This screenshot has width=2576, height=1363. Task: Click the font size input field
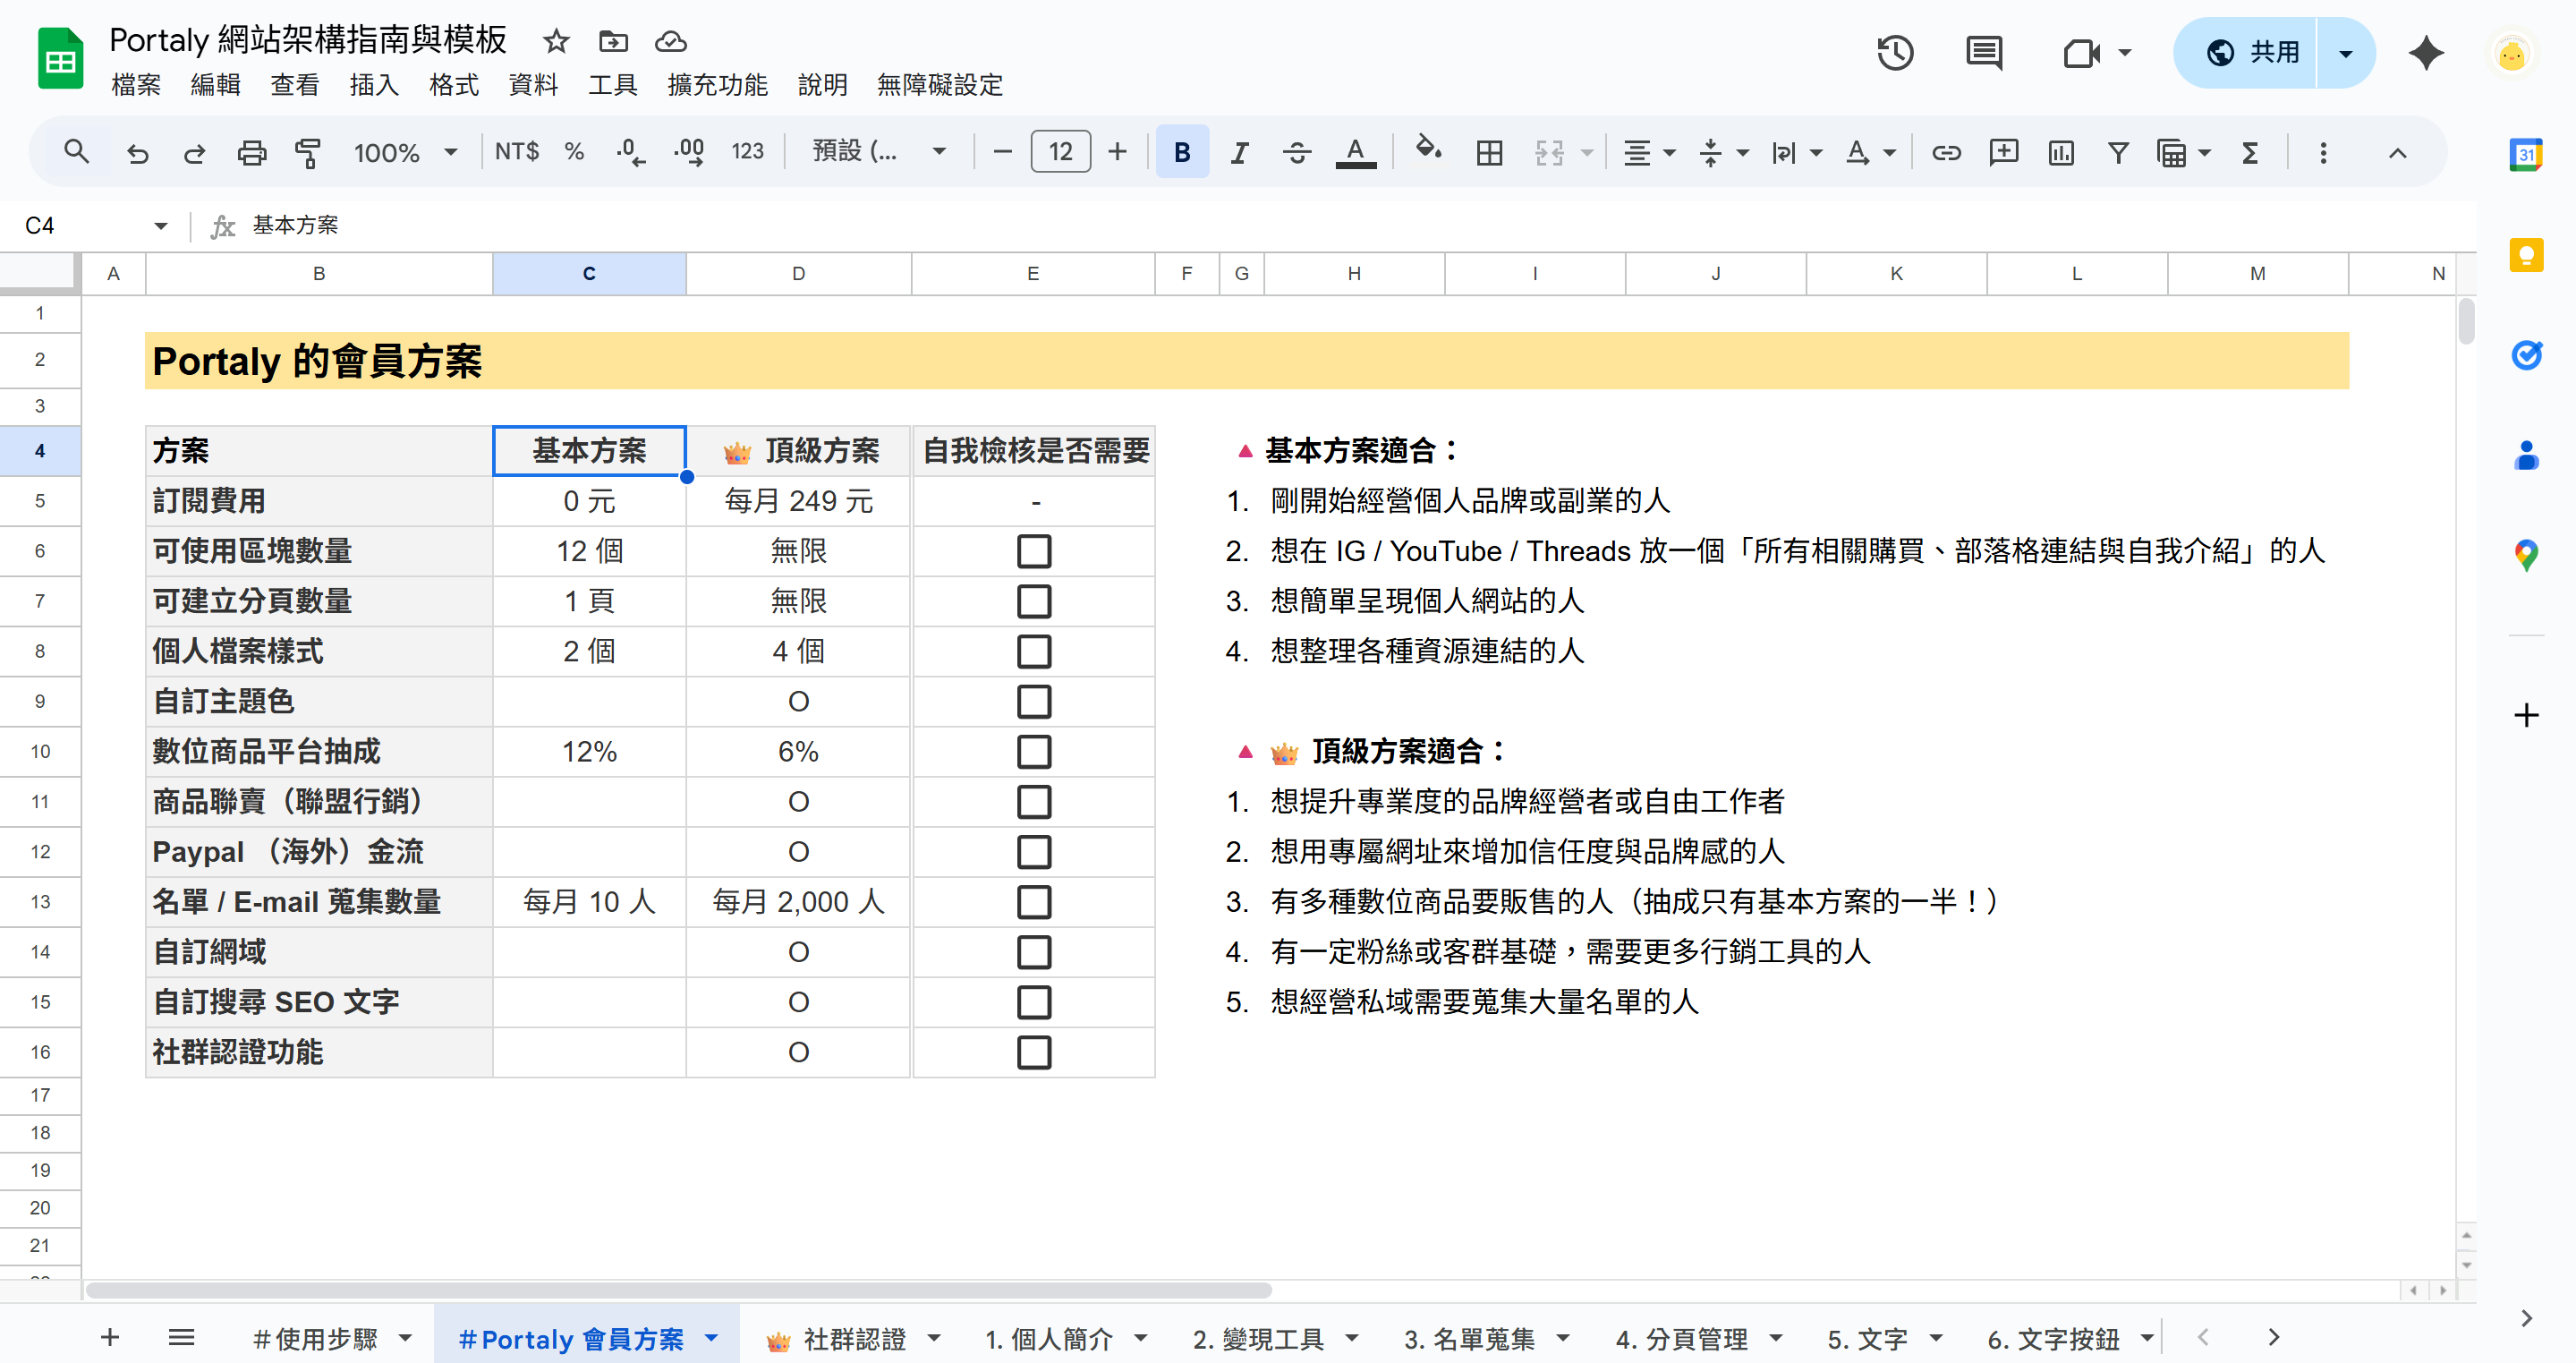click(1060, 152)
